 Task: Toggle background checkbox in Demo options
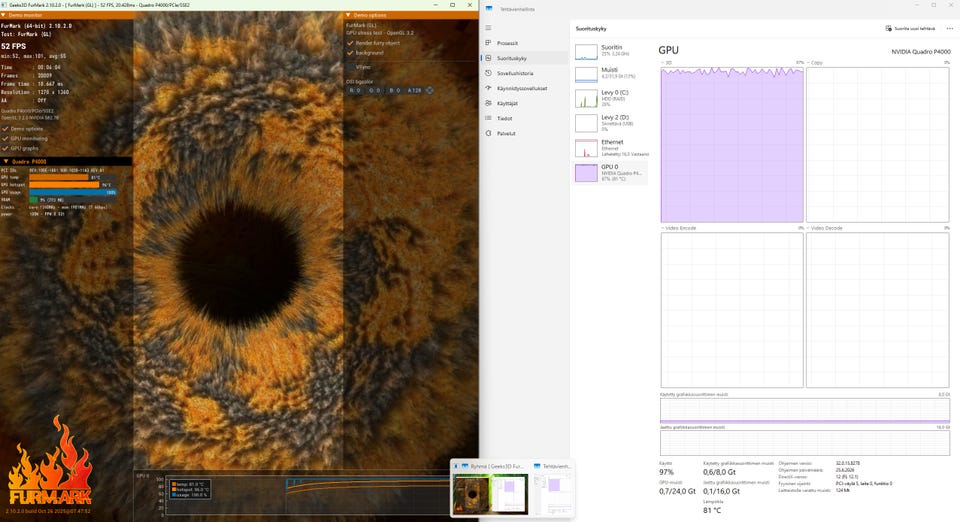(x=350, y=53)
